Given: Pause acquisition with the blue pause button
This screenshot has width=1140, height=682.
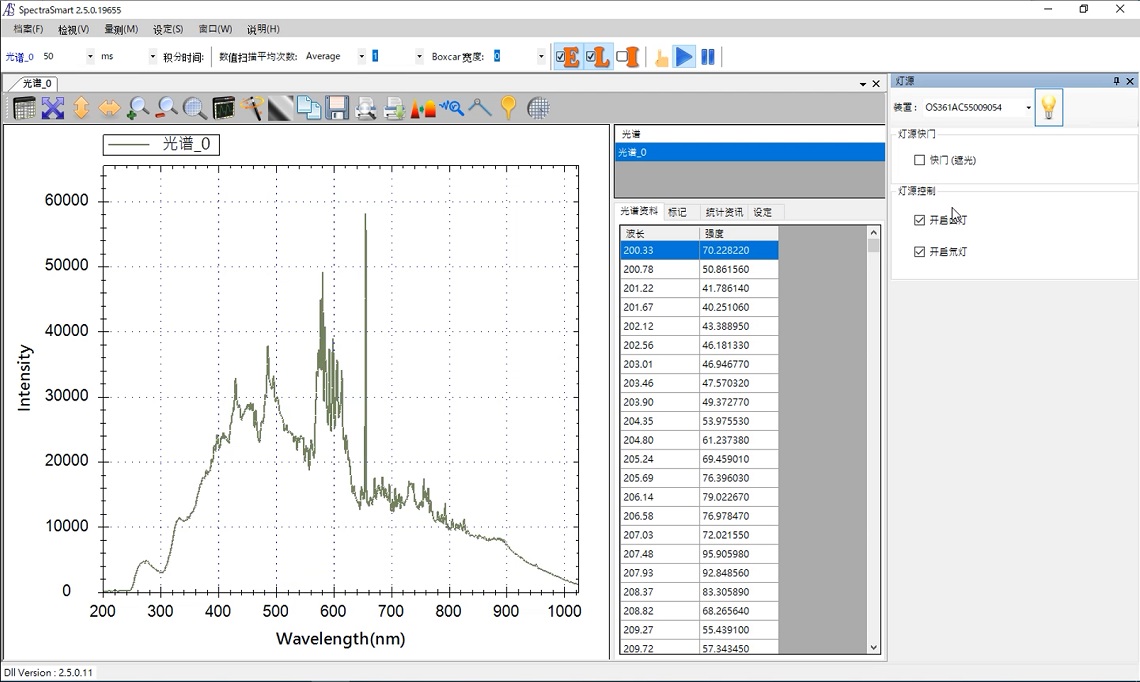Looking at the screenshot, I should coord(708,57).
